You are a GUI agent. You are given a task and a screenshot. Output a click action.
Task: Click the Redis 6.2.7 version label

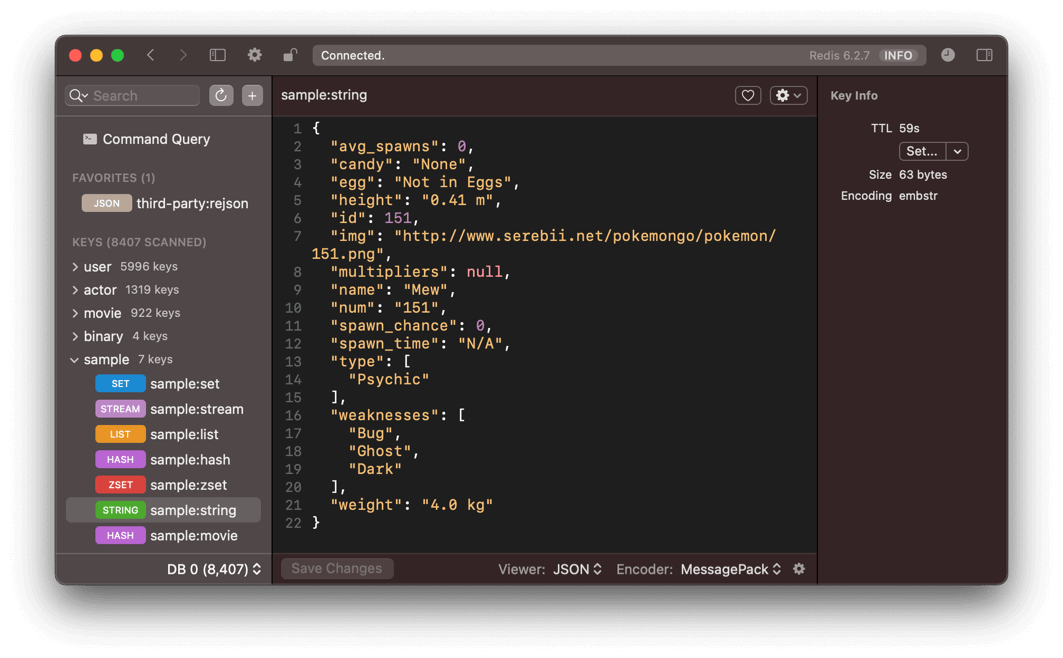click(x=839, y=56)
